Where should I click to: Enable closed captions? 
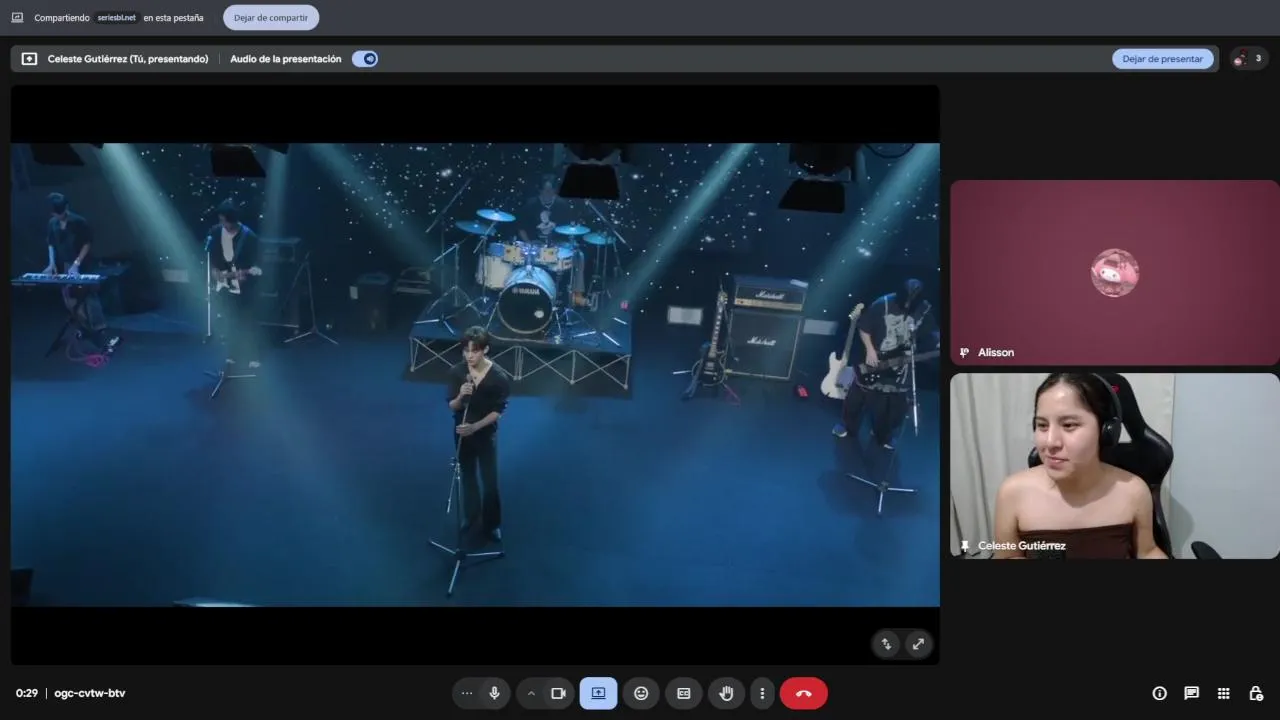click(684, 693)
